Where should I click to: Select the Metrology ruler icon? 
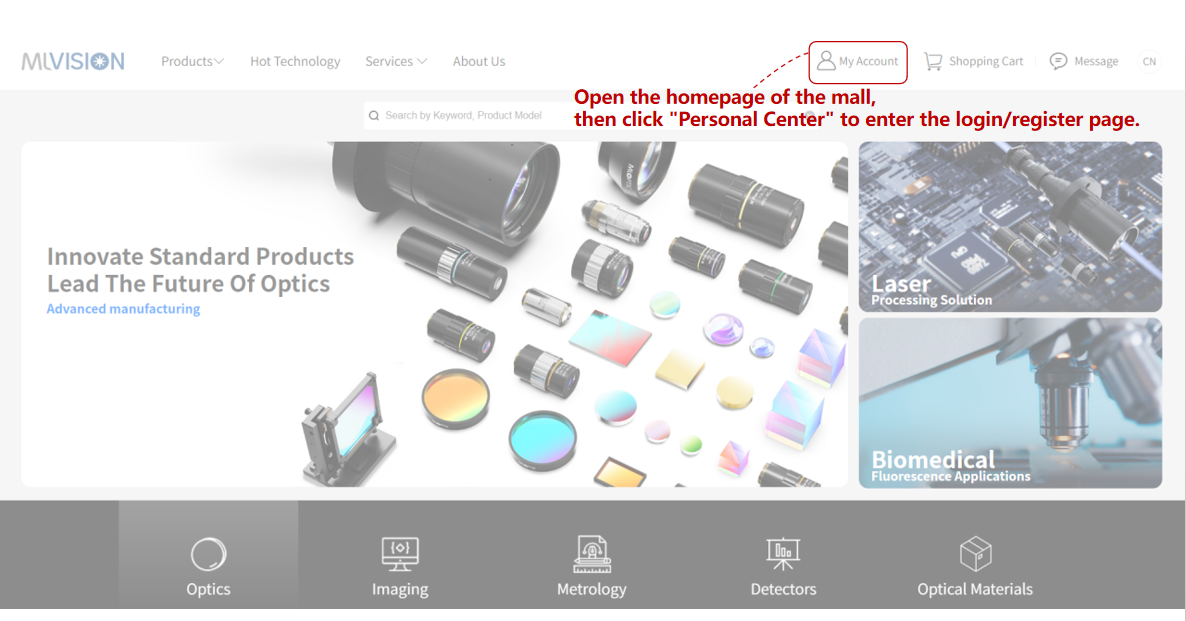591,554
